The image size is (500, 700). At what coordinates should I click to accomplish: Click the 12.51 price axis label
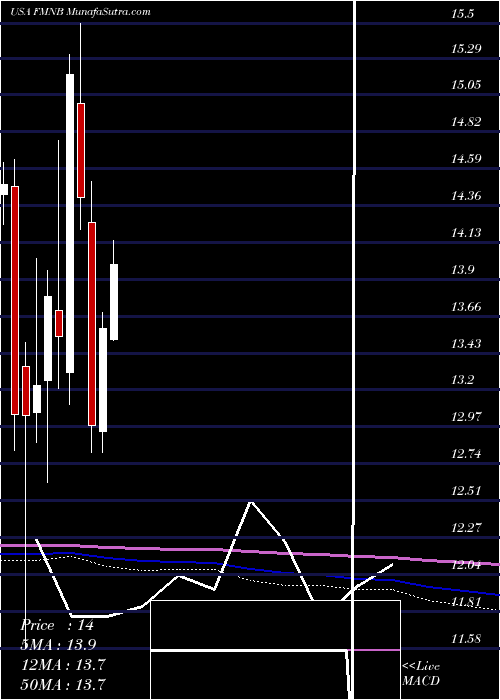tap(466, 491)
